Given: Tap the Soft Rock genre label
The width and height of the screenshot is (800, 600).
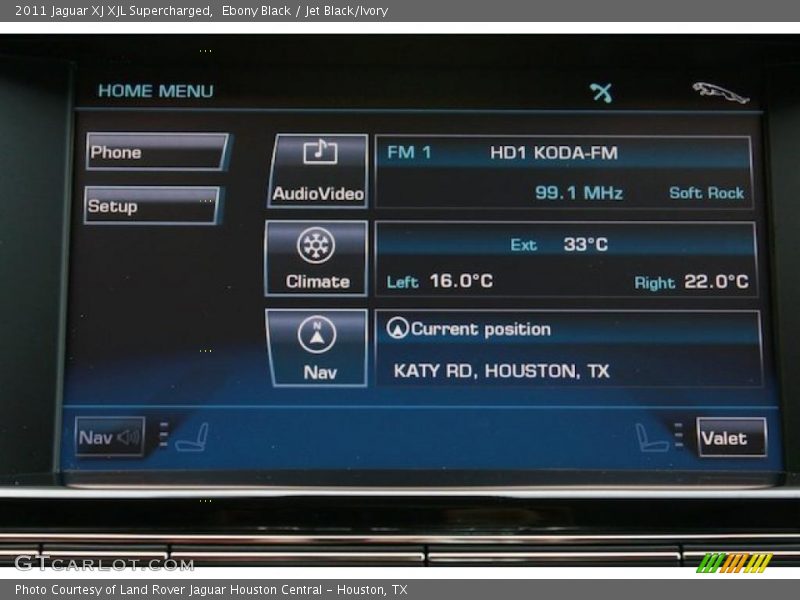Looking at the screenshot, I should [x=706, y=193].
